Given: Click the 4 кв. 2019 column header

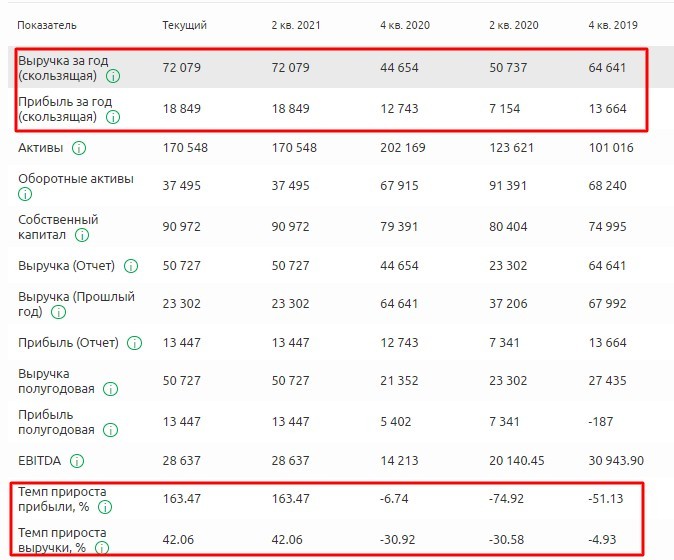Looking at the screenshot, I should [x=613, y=24].
